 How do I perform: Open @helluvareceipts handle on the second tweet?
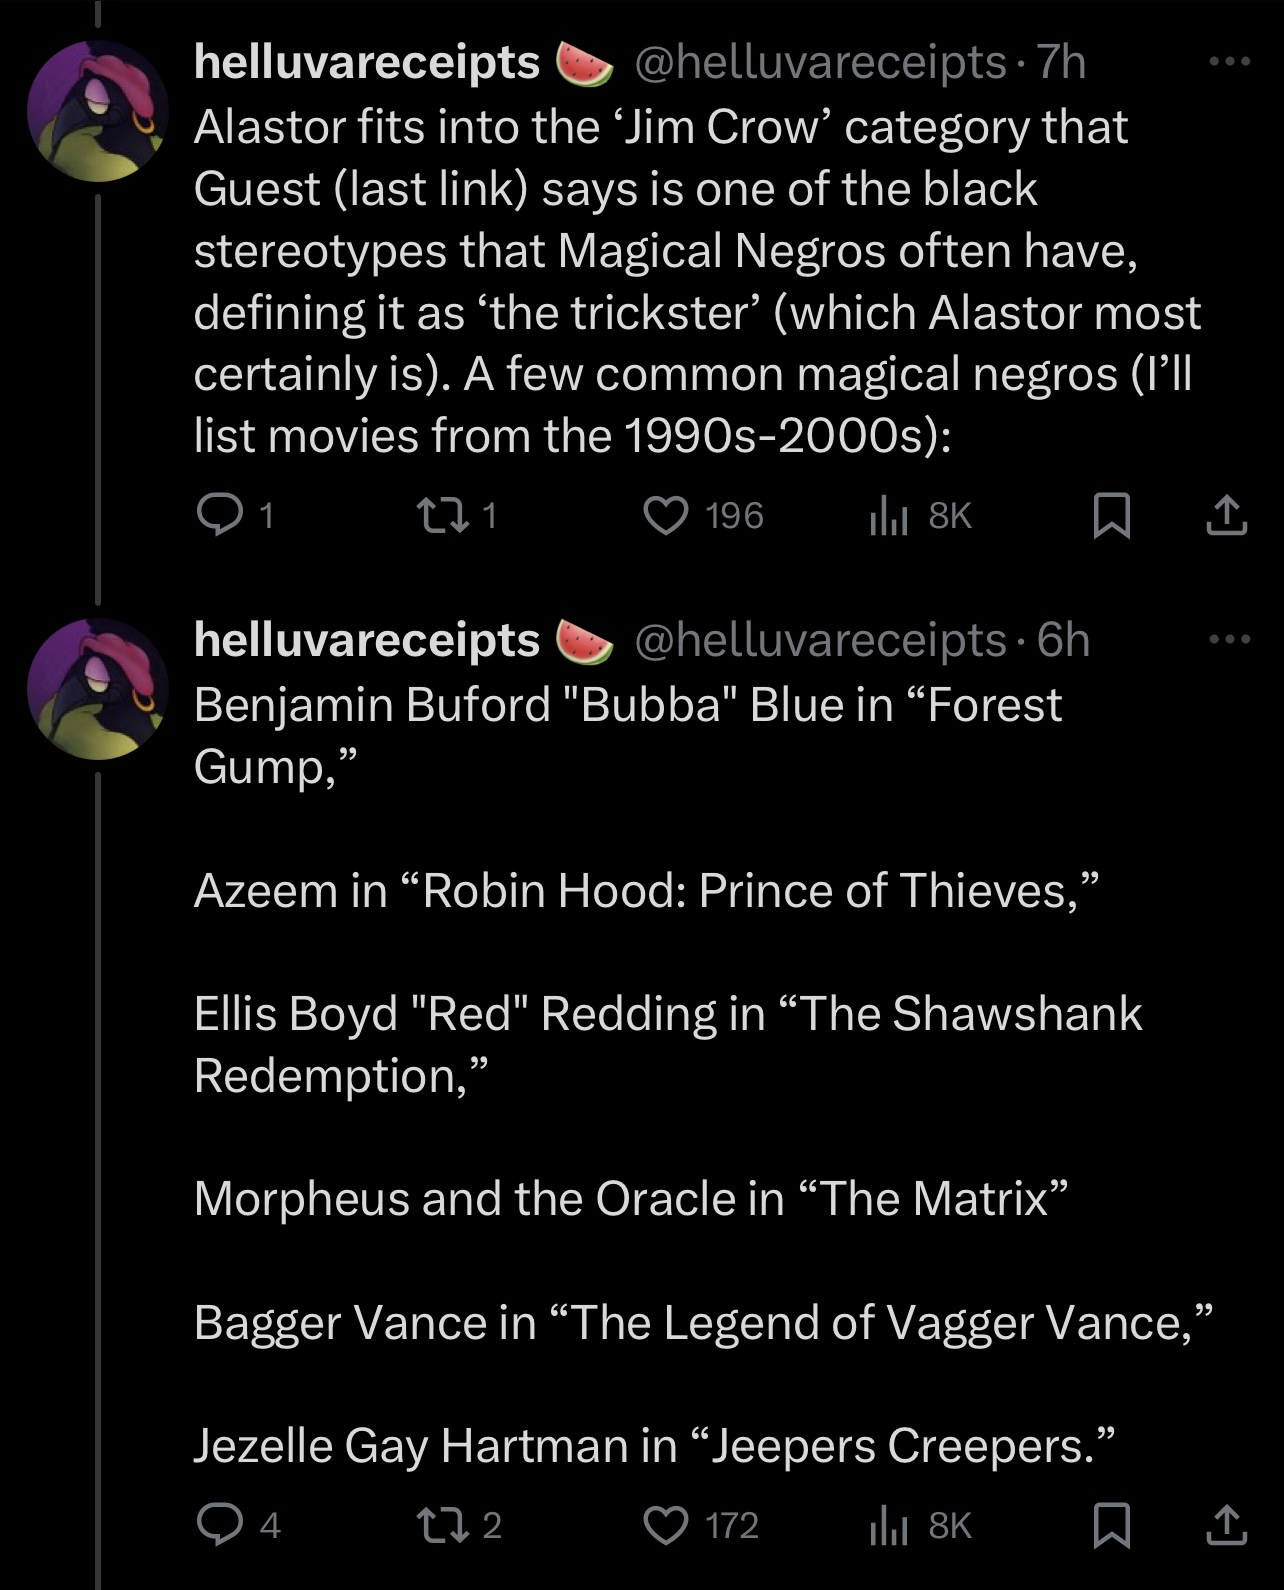(x=820, y=639)
